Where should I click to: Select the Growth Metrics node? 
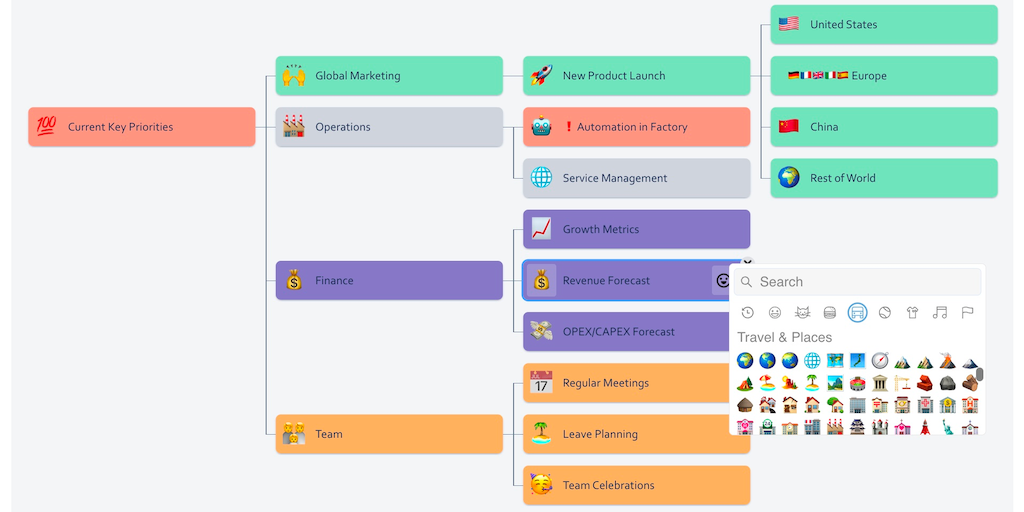(636, 229)
